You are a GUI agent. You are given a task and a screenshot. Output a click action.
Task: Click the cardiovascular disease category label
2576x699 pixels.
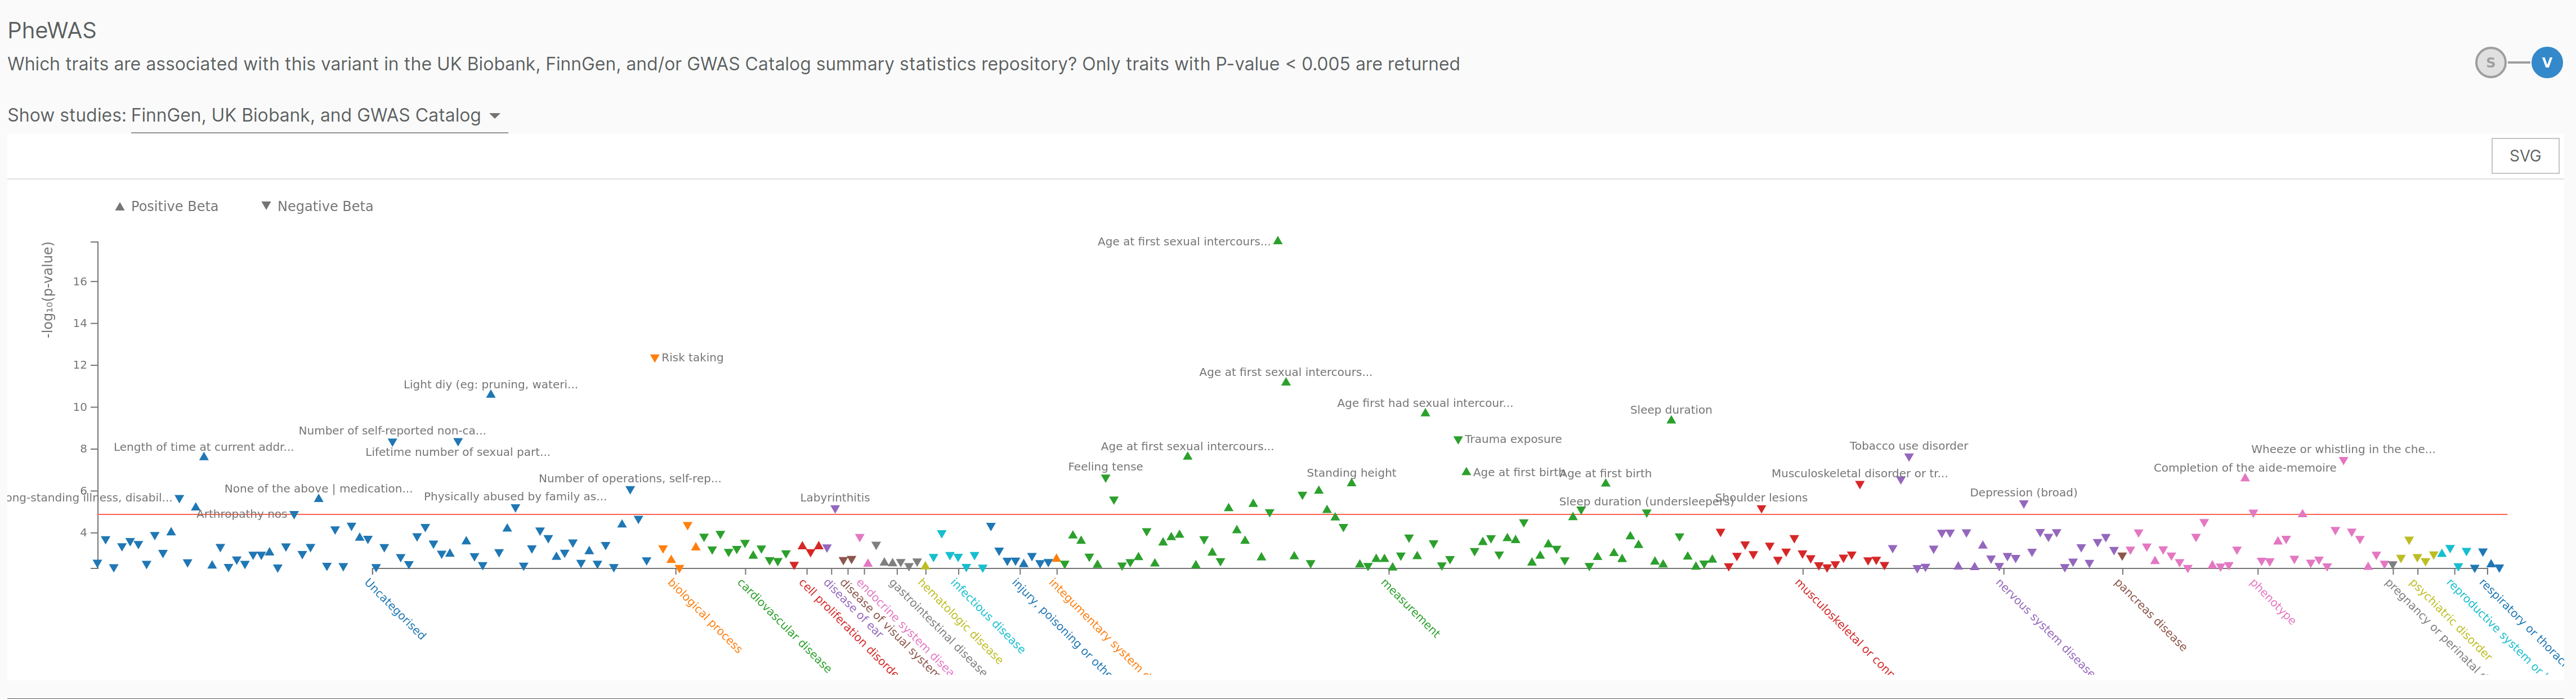[x=785, y=625]
